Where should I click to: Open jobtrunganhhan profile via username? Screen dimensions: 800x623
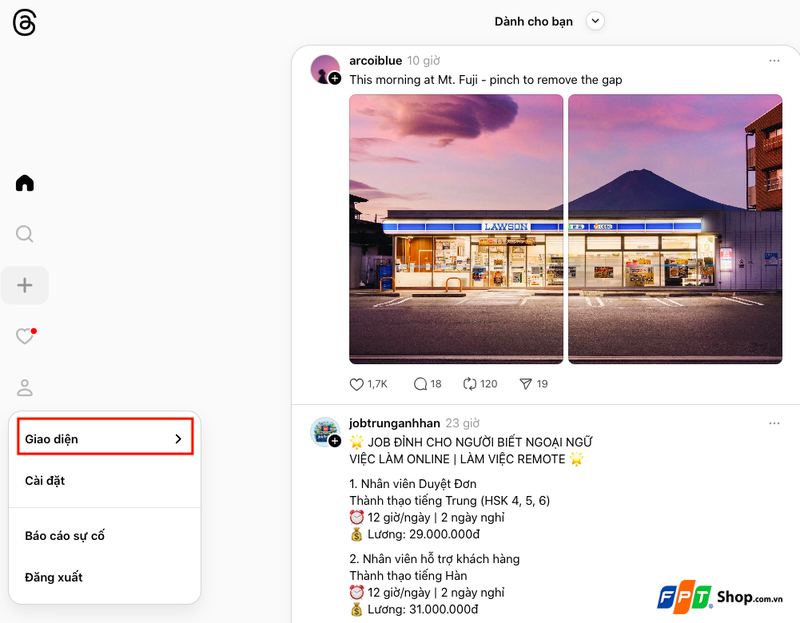pyautogui.click(x=394, y=423)
